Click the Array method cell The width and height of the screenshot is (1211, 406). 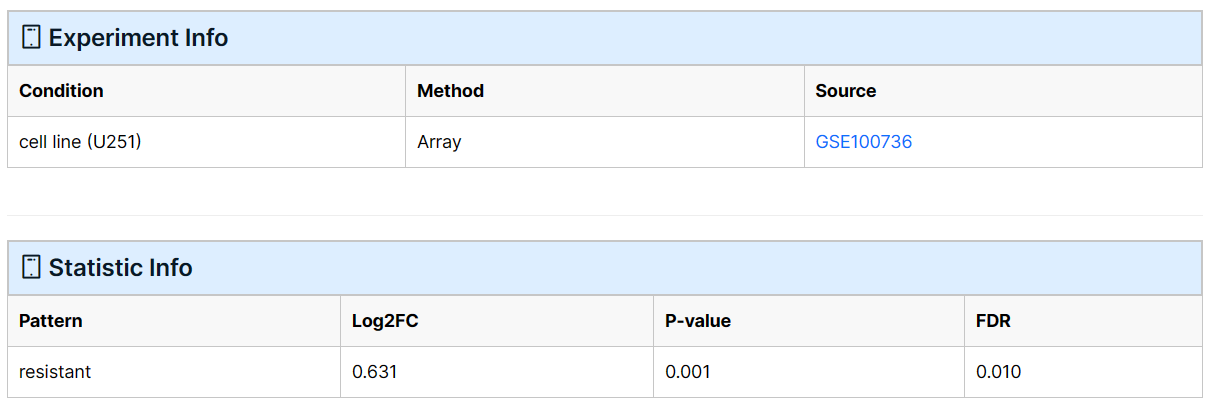tap(605, 142)
